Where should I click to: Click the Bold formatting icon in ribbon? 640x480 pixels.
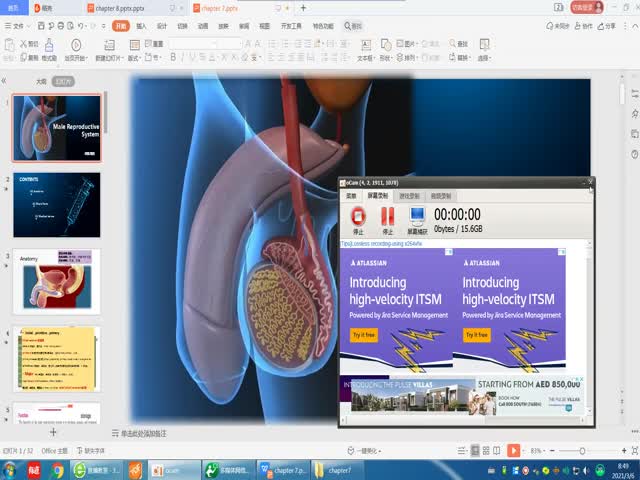[173, 58]
